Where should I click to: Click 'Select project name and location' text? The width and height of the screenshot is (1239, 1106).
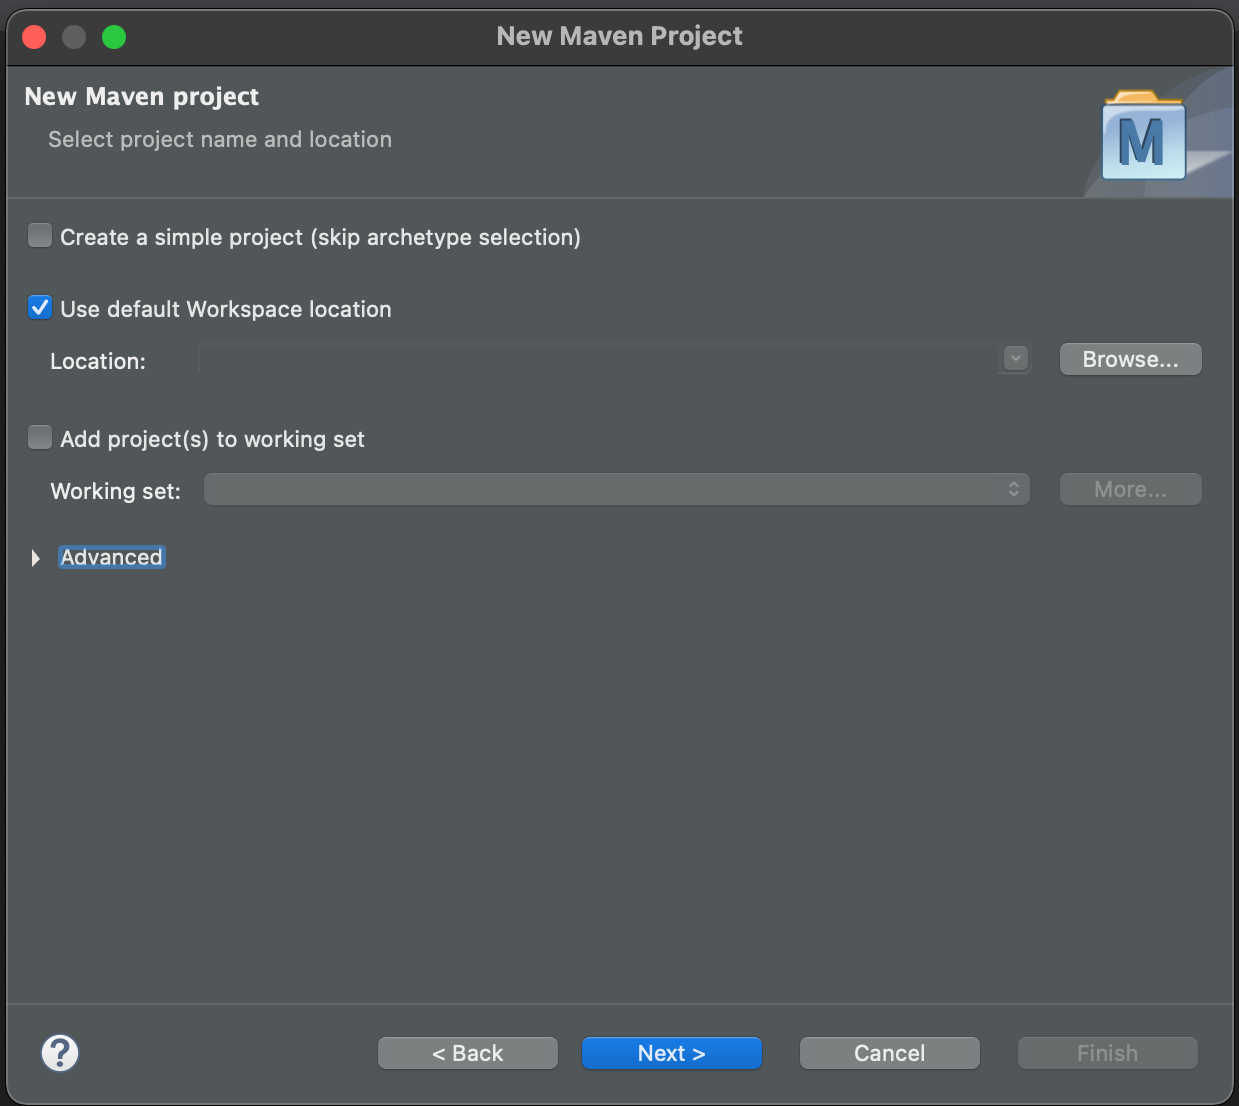tap(220, 139)
